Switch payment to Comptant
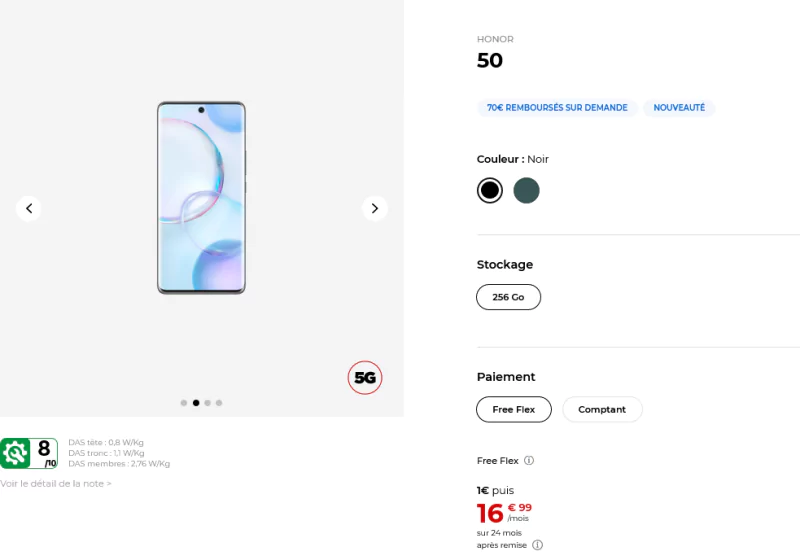 tap(602, 409)
